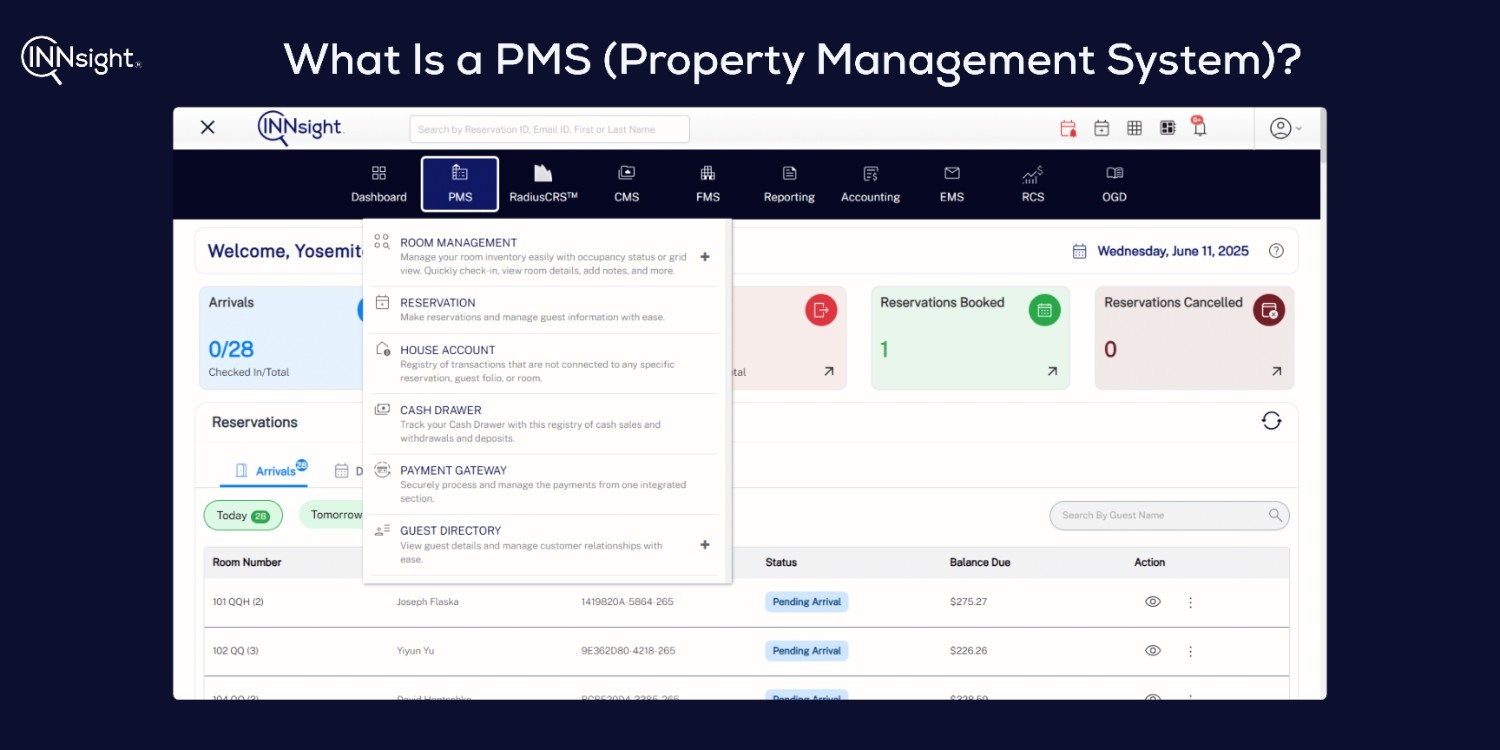This screenshot has width=1500, height=750.
Task: Open the user profile dropdown
Action: [x=1285, y=128]
